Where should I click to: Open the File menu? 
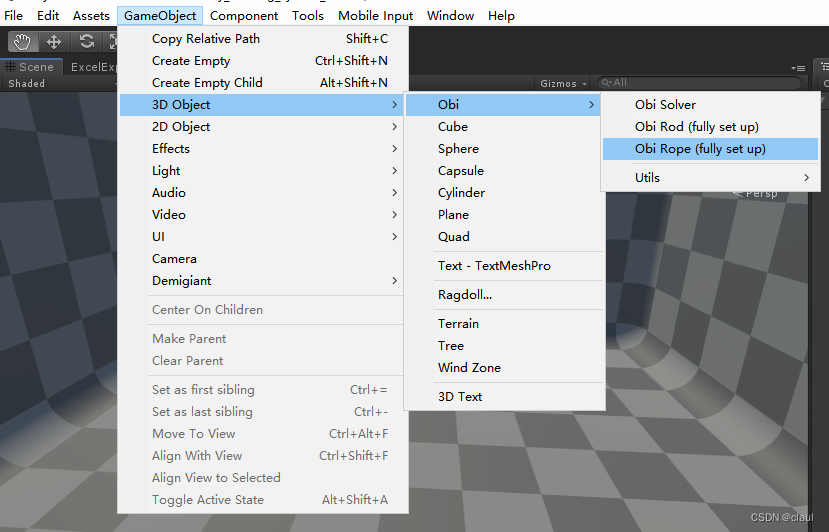(x=14, y=16)
